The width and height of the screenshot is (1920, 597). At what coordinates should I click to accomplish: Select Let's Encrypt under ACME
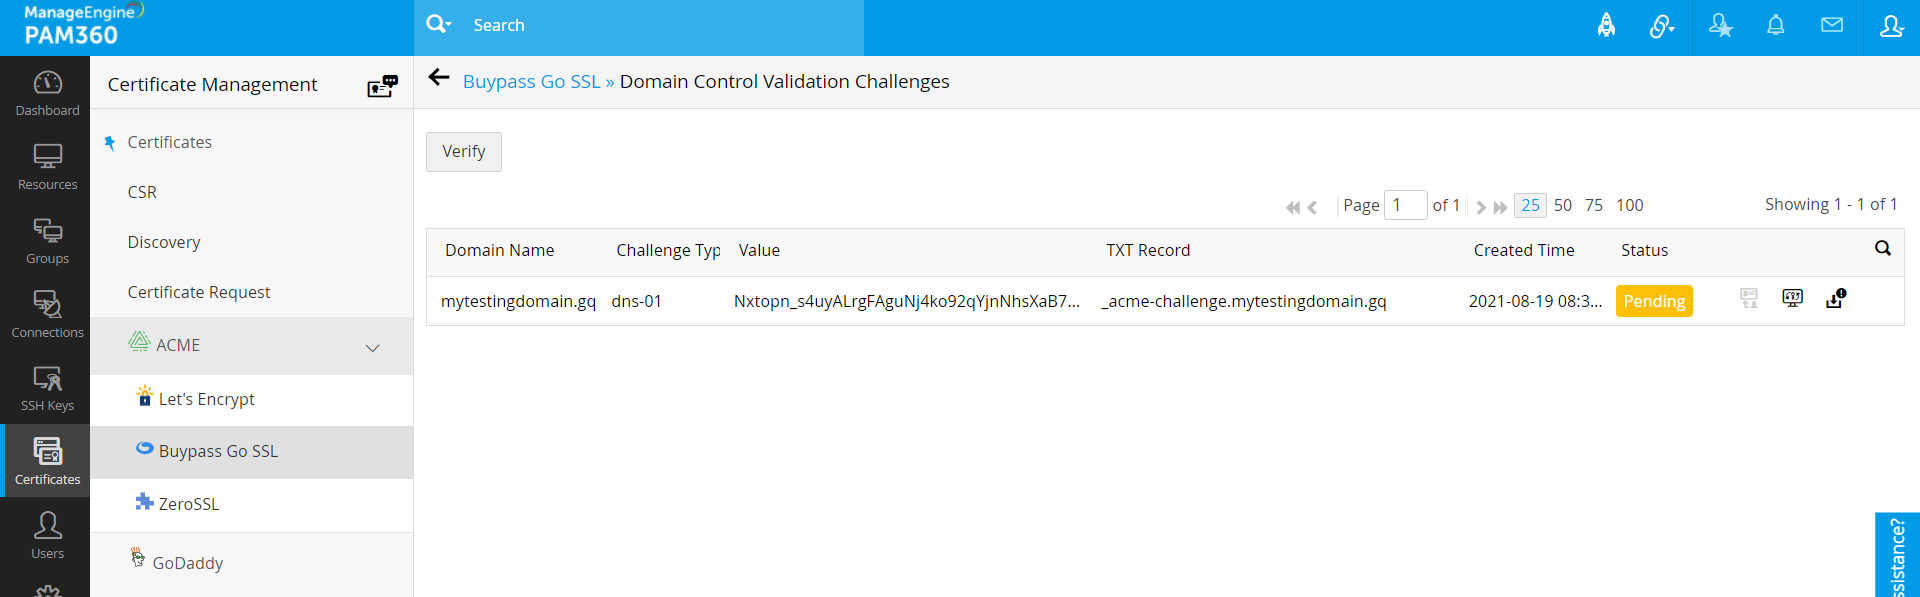(x=207, y=399)
